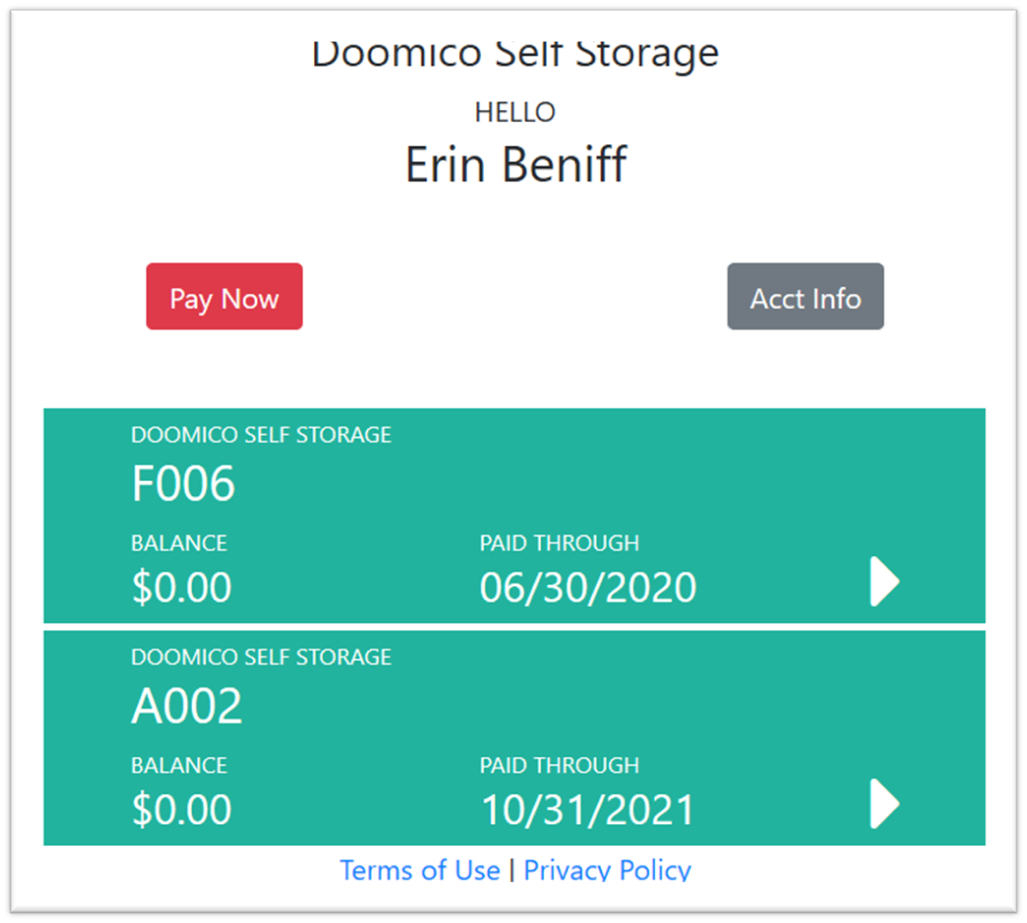Click the Paid Through label in F006 card
The height and width of the screenshot is (923, 1027).
point(559,543)
